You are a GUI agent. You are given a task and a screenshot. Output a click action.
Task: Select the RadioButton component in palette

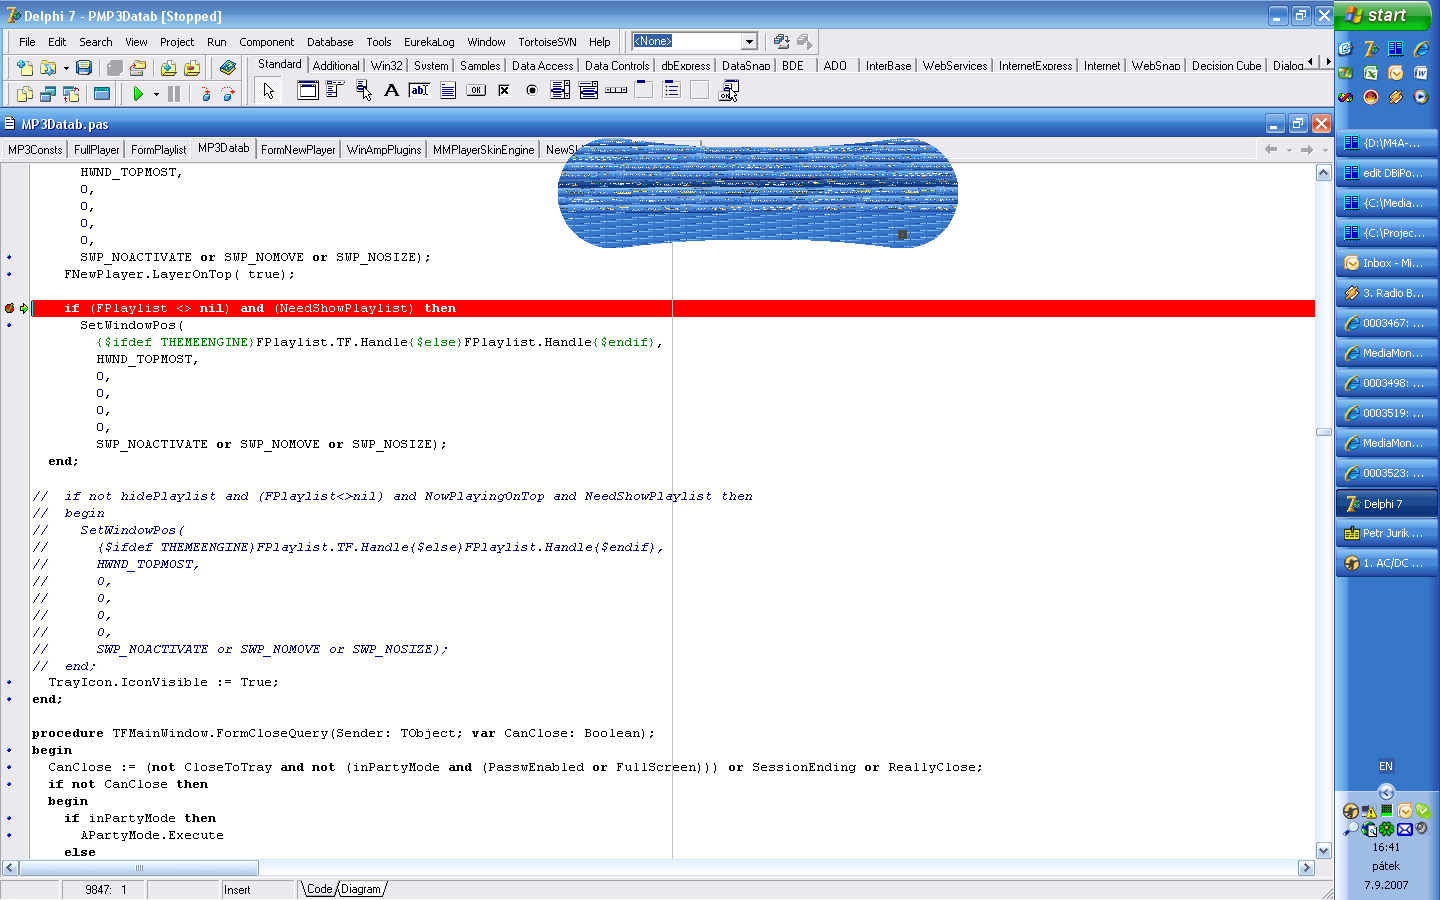point(532,90)
